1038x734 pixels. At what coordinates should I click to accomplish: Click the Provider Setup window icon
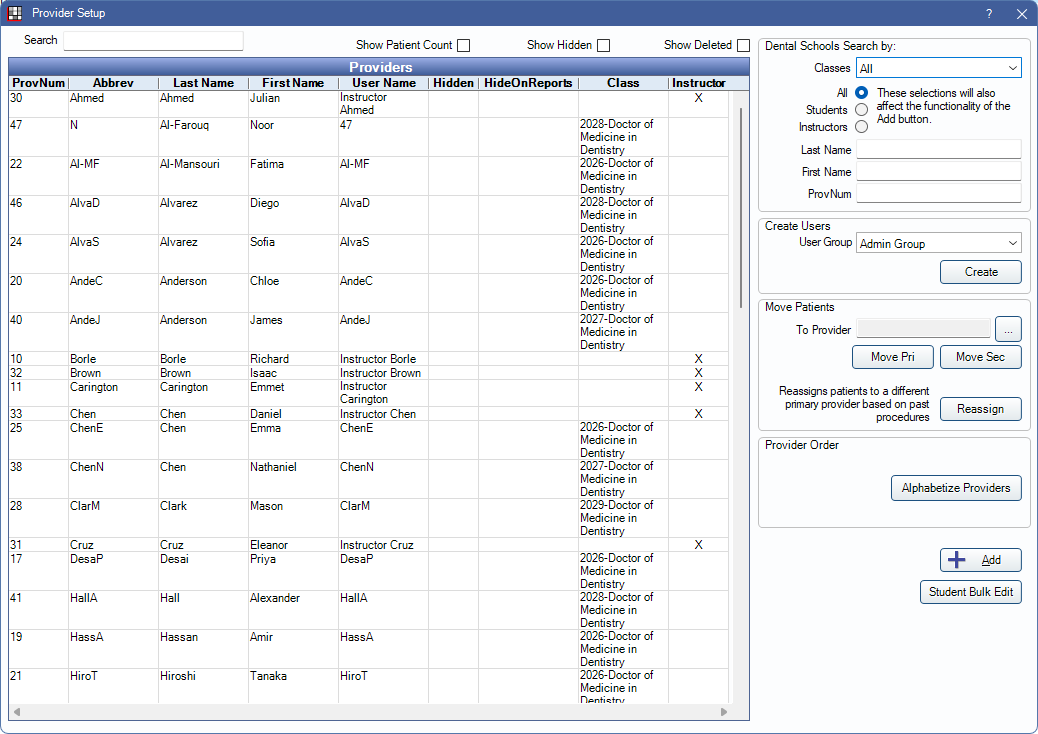15,14
